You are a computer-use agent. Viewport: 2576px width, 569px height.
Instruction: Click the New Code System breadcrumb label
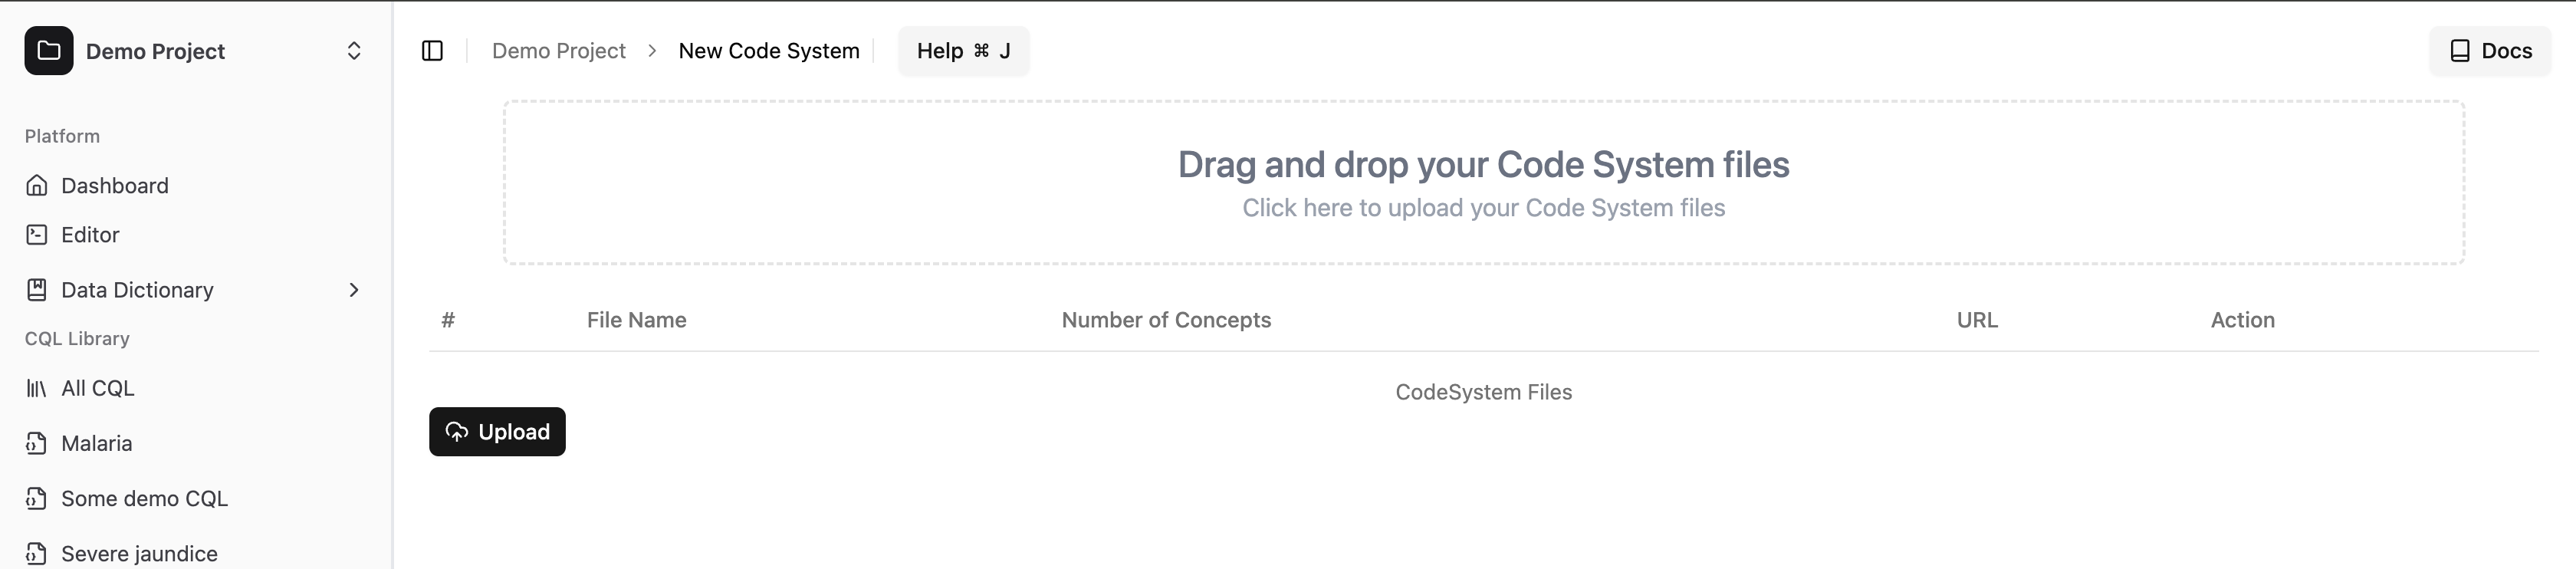click(x=769, y=50)
